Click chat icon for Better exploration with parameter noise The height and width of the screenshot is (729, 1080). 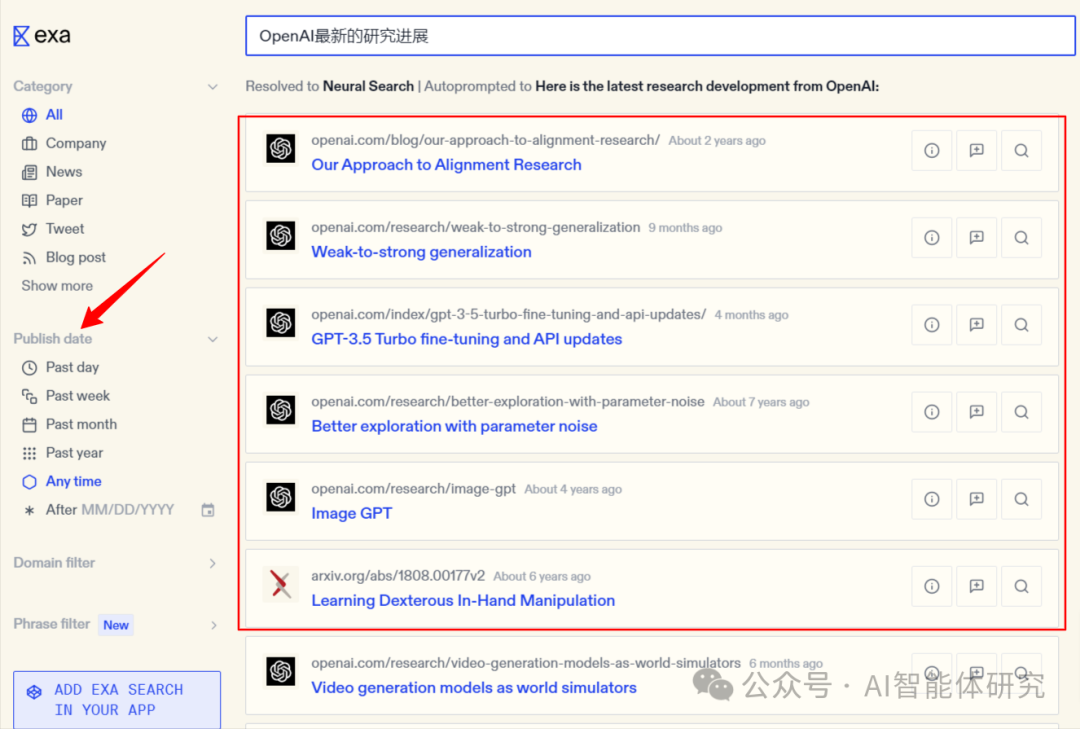pos(976,412)
